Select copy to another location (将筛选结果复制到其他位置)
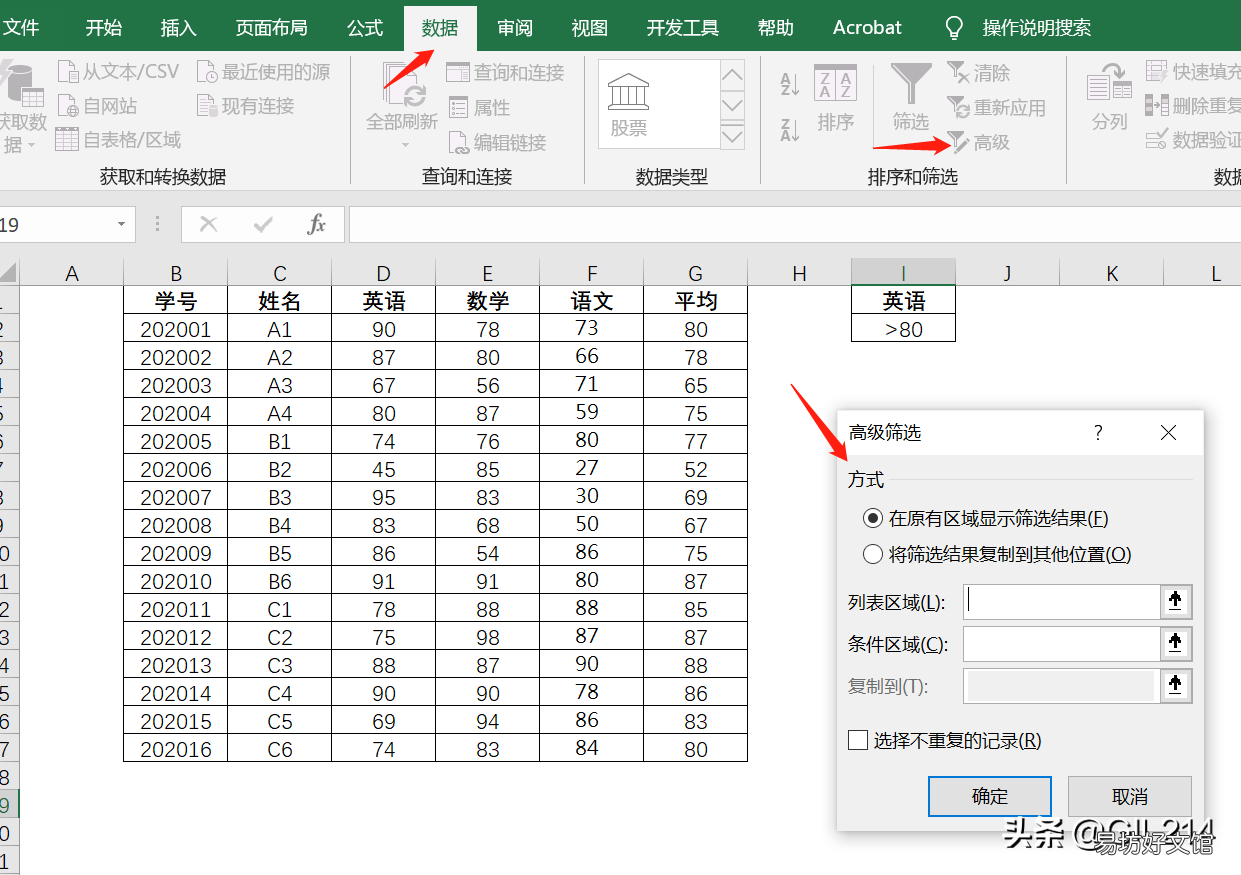The image size is (1241, 875). 997,554
